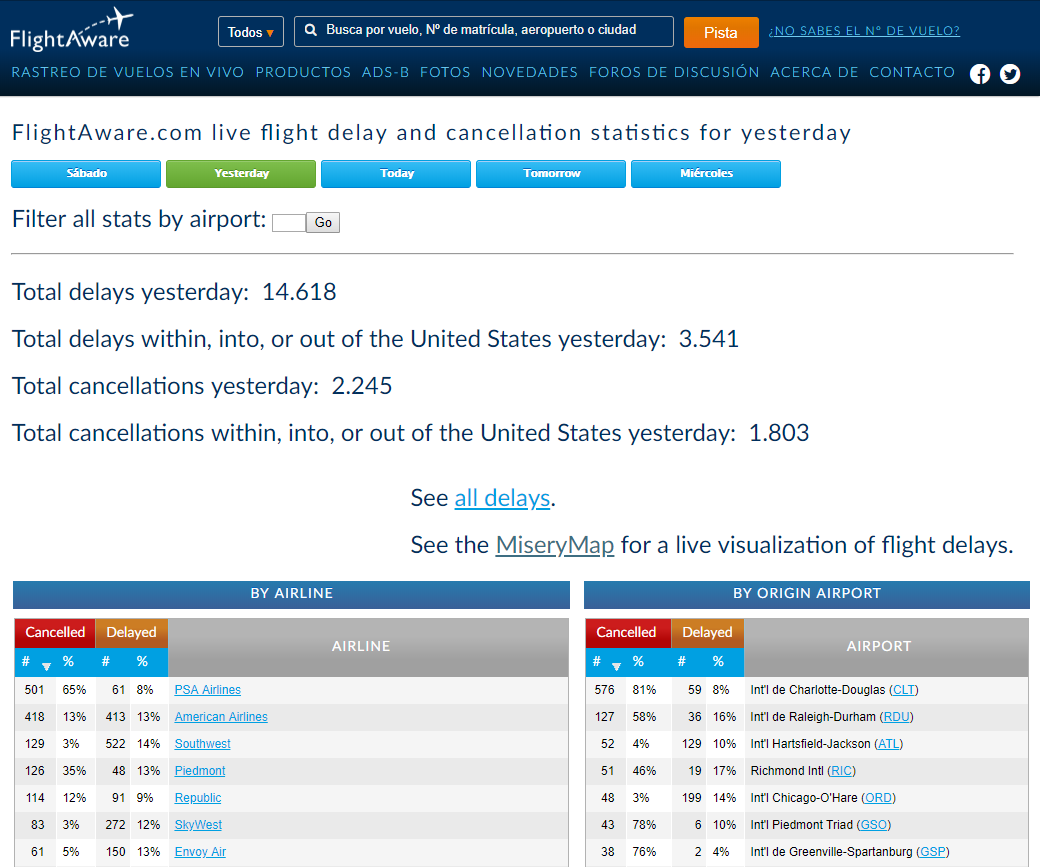Open '¿No sabes el Nº de vuelo?' link

coord(864,31)
